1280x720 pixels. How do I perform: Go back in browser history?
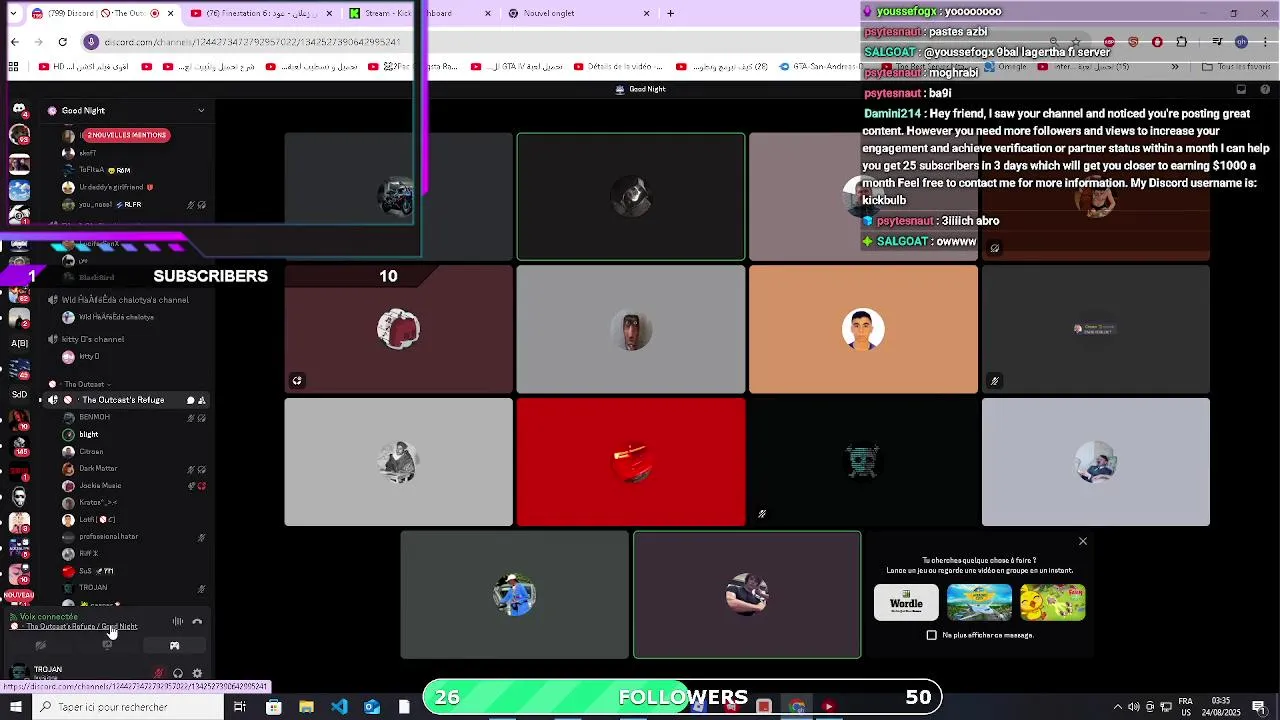14,41
